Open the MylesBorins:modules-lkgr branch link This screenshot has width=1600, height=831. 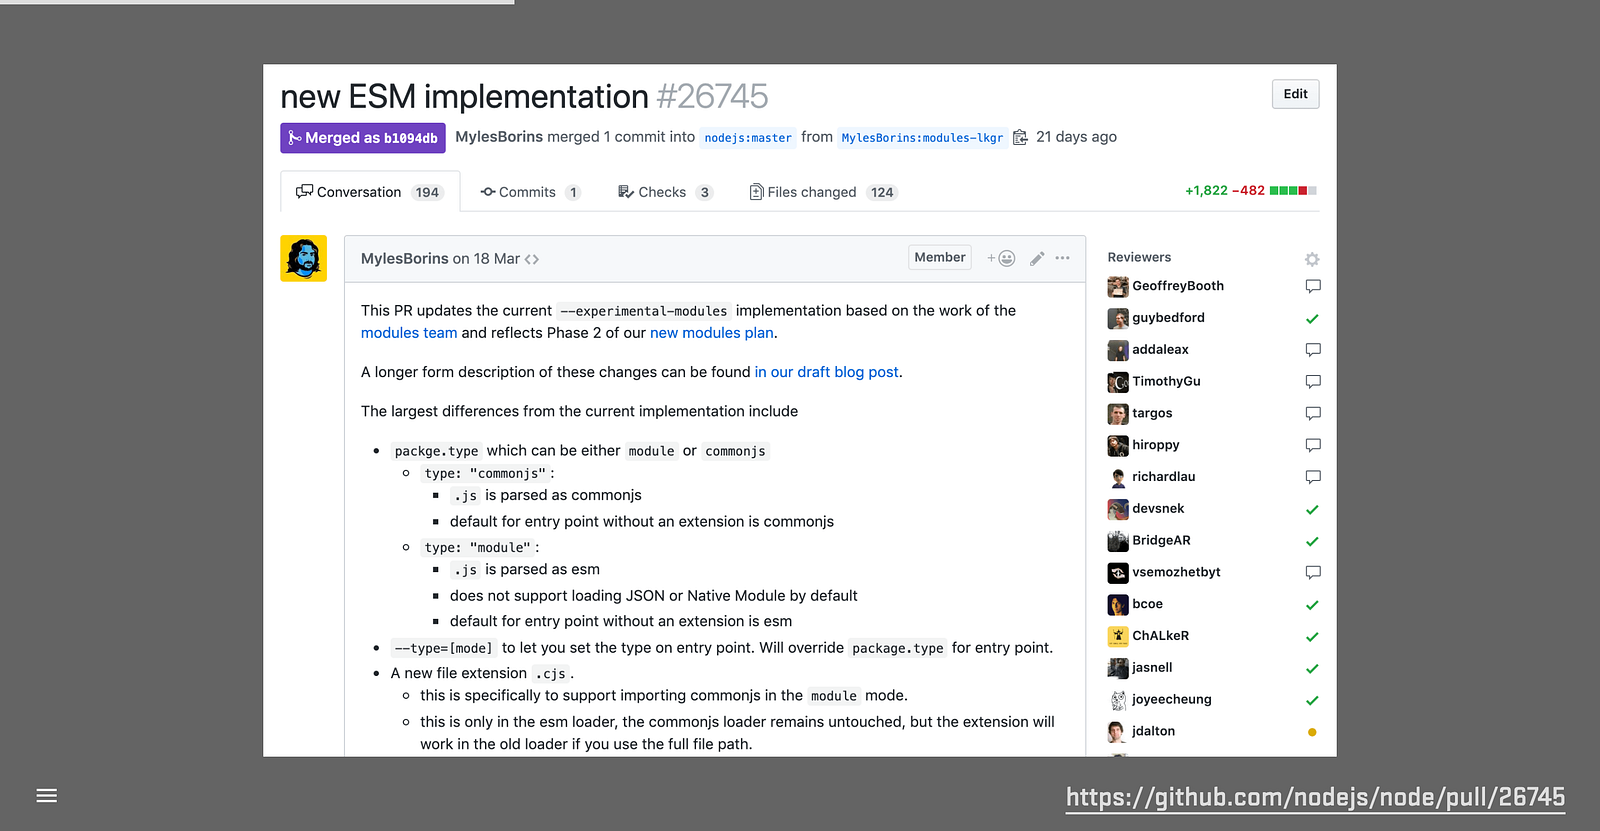click(x=922, y=138)
